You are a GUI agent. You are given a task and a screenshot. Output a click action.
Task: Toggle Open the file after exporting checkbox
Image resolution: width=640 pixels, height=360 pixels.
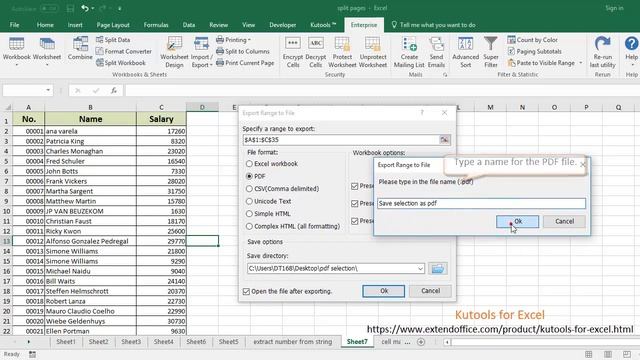click(x=246, y=291)
